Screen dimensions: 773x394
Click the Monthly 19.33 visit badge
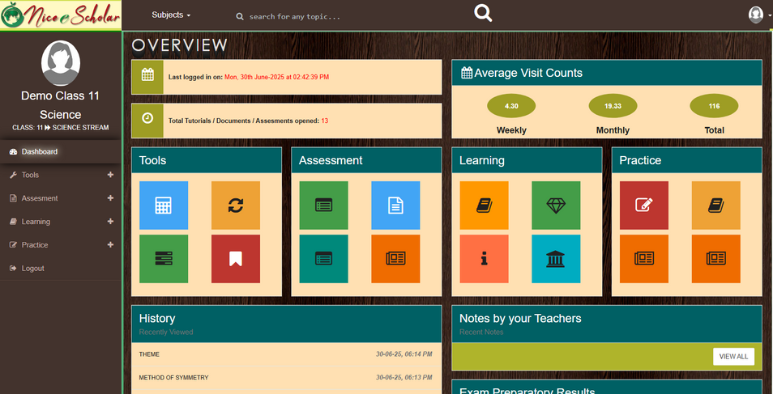pos(613,106)
